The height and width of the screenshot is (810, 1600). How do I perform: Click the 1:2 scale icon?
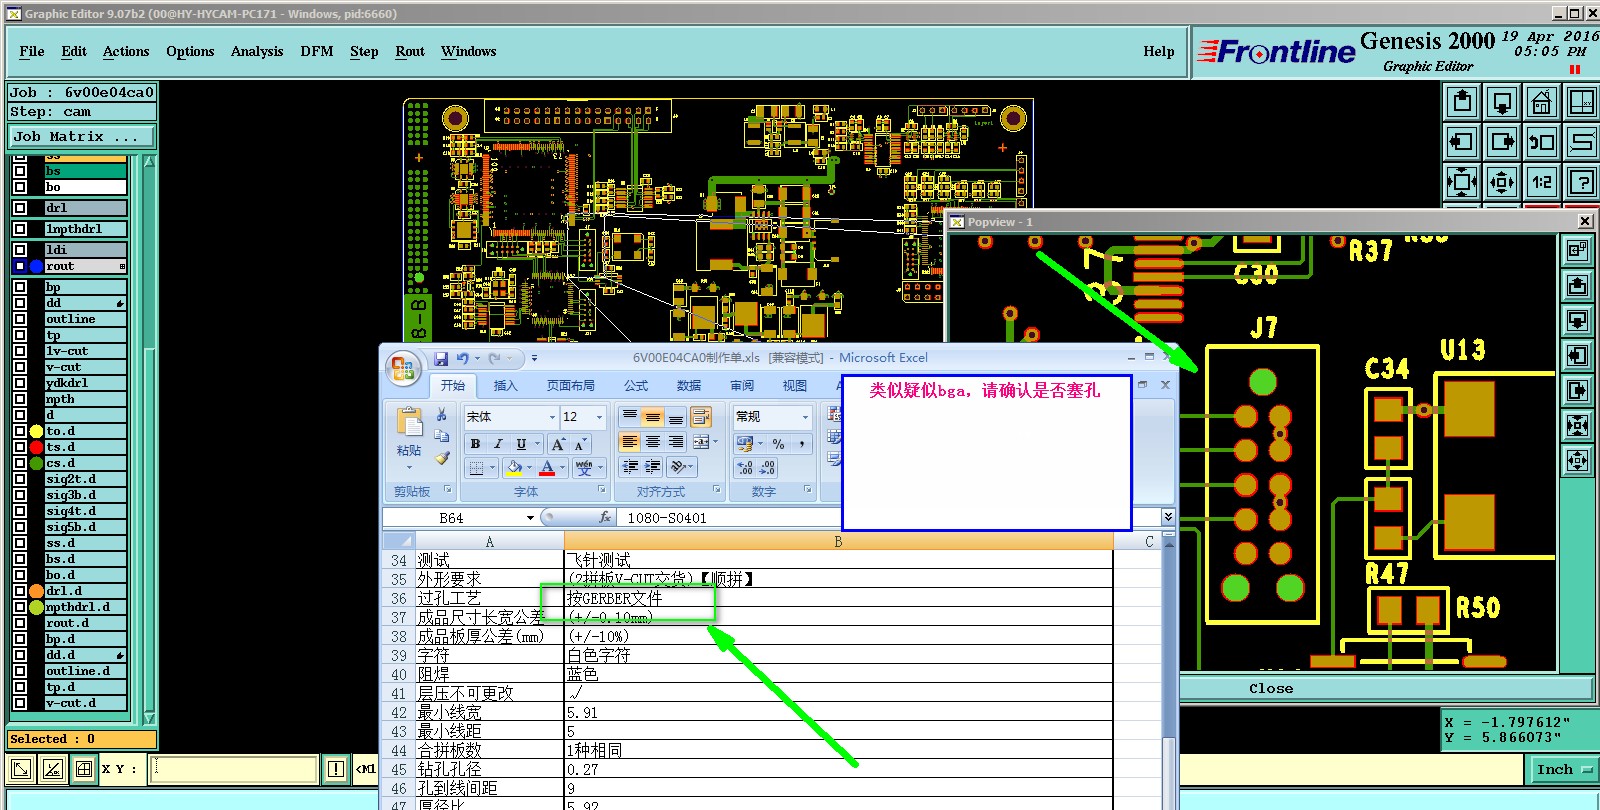(x=1542, y=182)
